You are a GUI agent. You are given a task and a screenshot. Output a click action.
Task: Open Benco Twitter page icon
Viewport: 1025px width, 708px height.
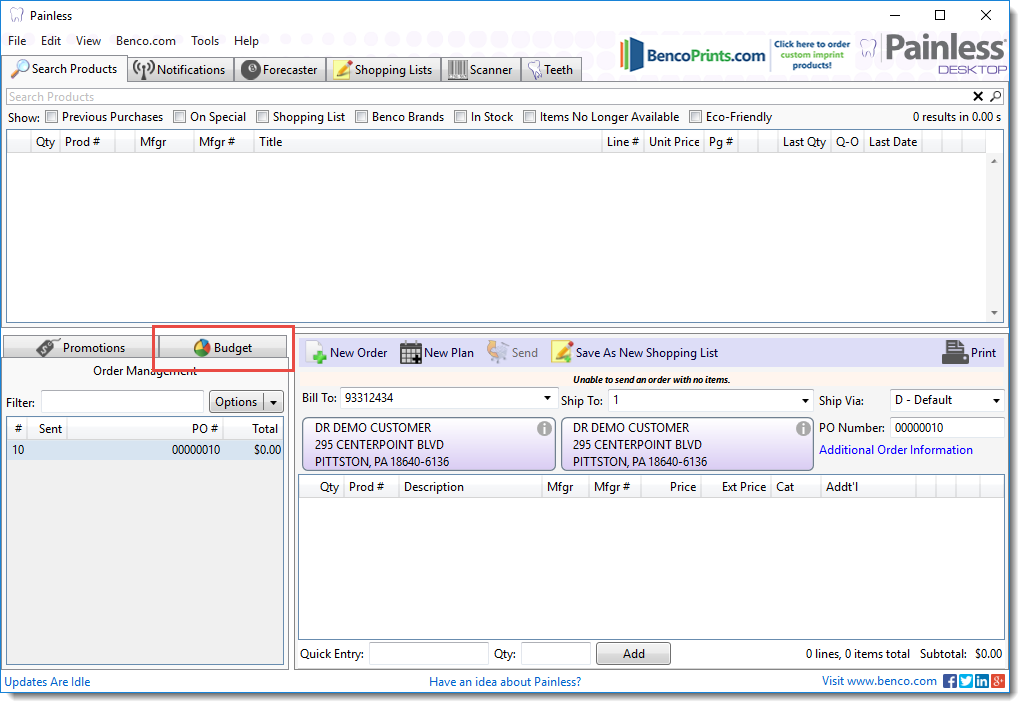966,681
